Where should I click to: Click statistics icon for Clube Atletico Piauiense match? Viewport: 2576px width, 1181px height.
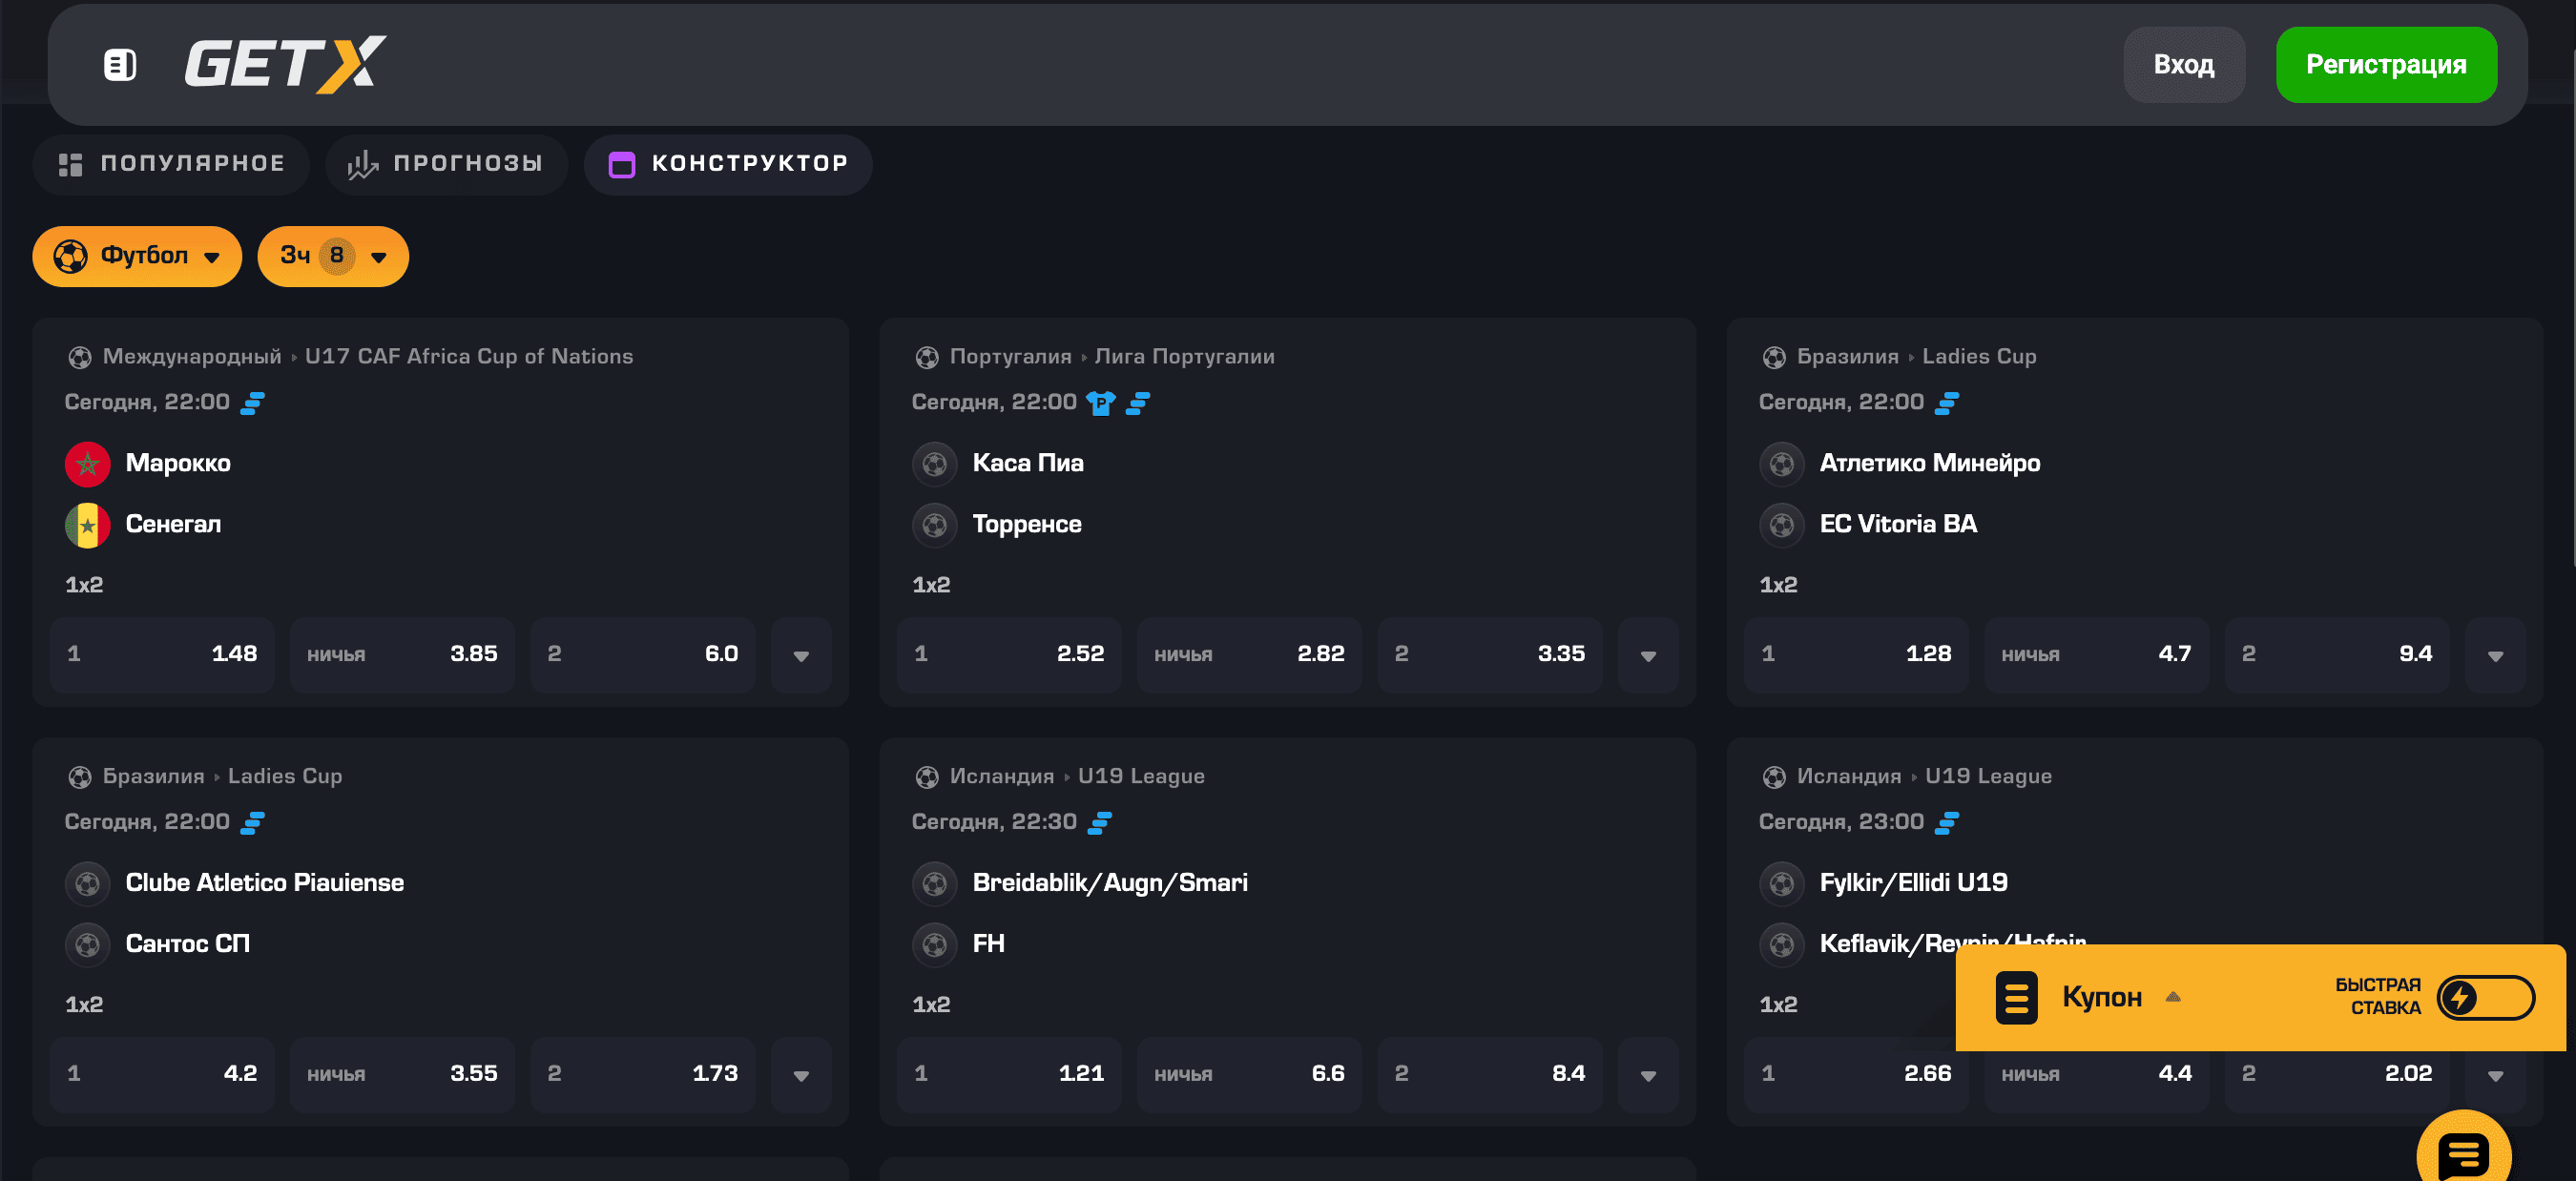pos(253,822)
